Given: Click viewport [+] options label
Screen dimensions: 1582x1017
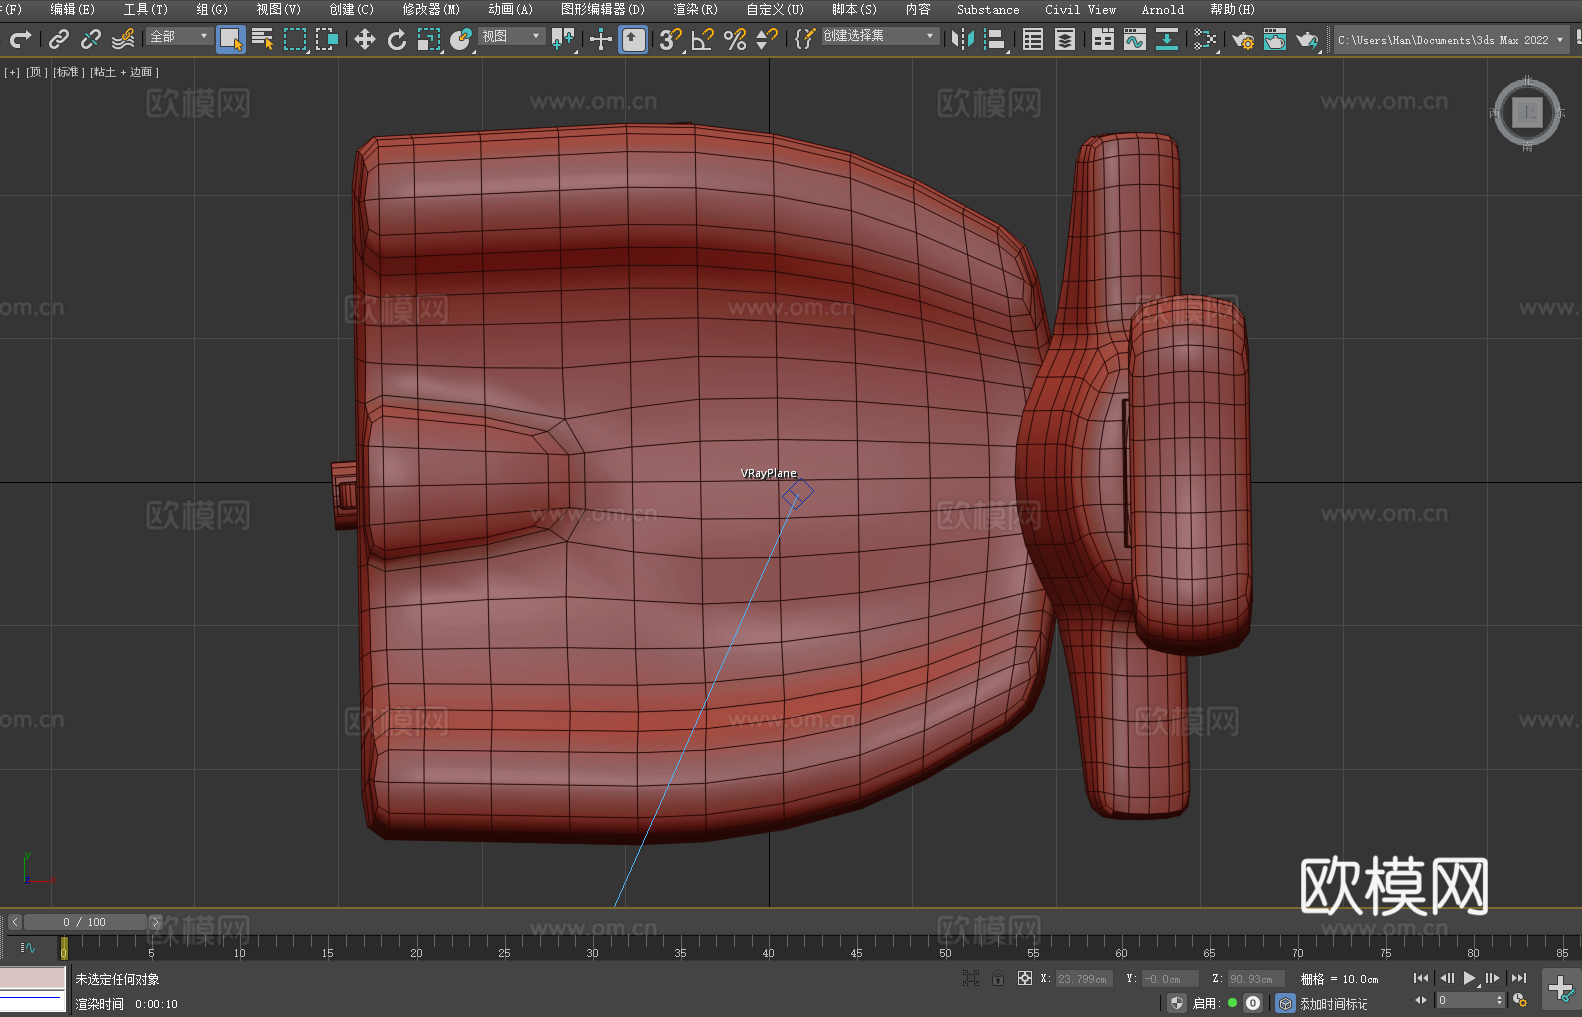Looking at the screenshot, I should tap(12, 72).
